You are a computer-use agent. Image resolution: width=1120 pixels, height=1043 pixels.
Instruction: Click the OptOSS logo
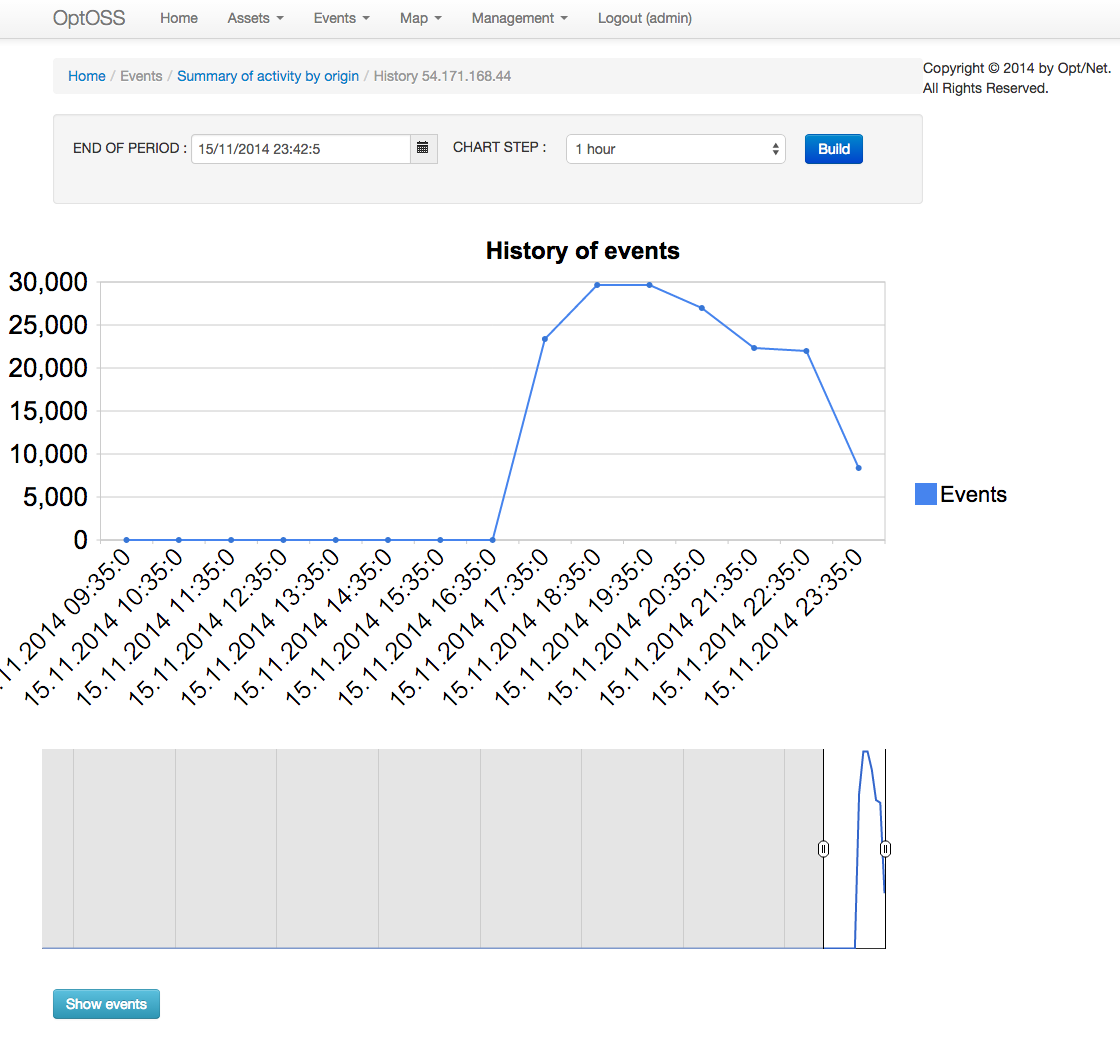[x=88, y=18]
